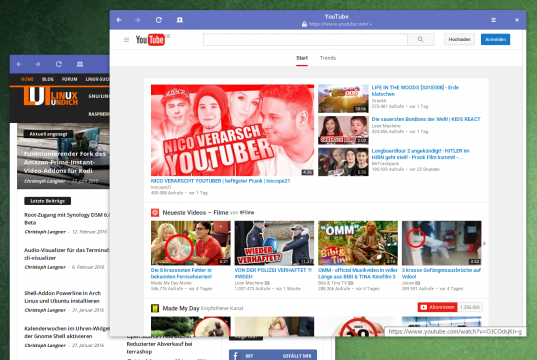537x360 pixels.
Task: Click the LIFE IN THE WOODS thumbnail
Action: [343, 99]
